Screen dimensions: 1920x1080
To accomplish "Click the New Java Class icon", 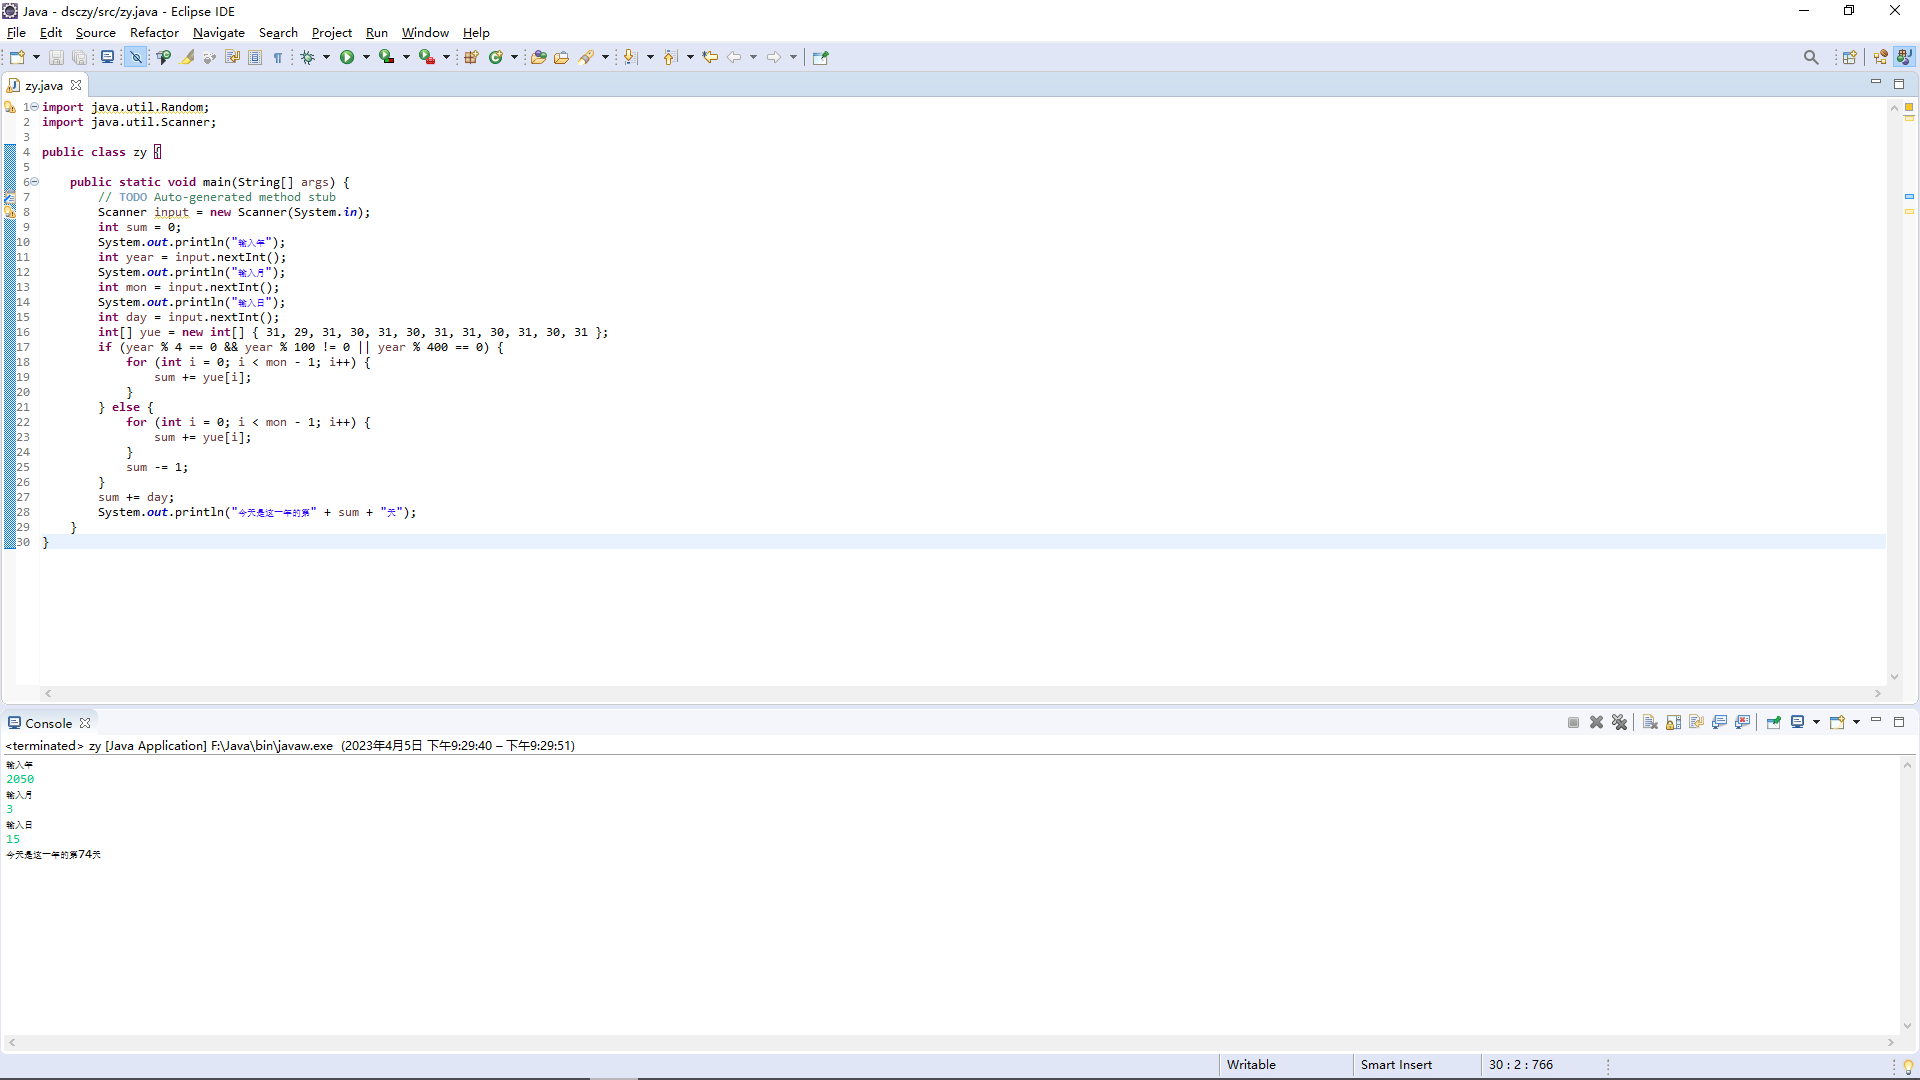I will pos(495,57).
